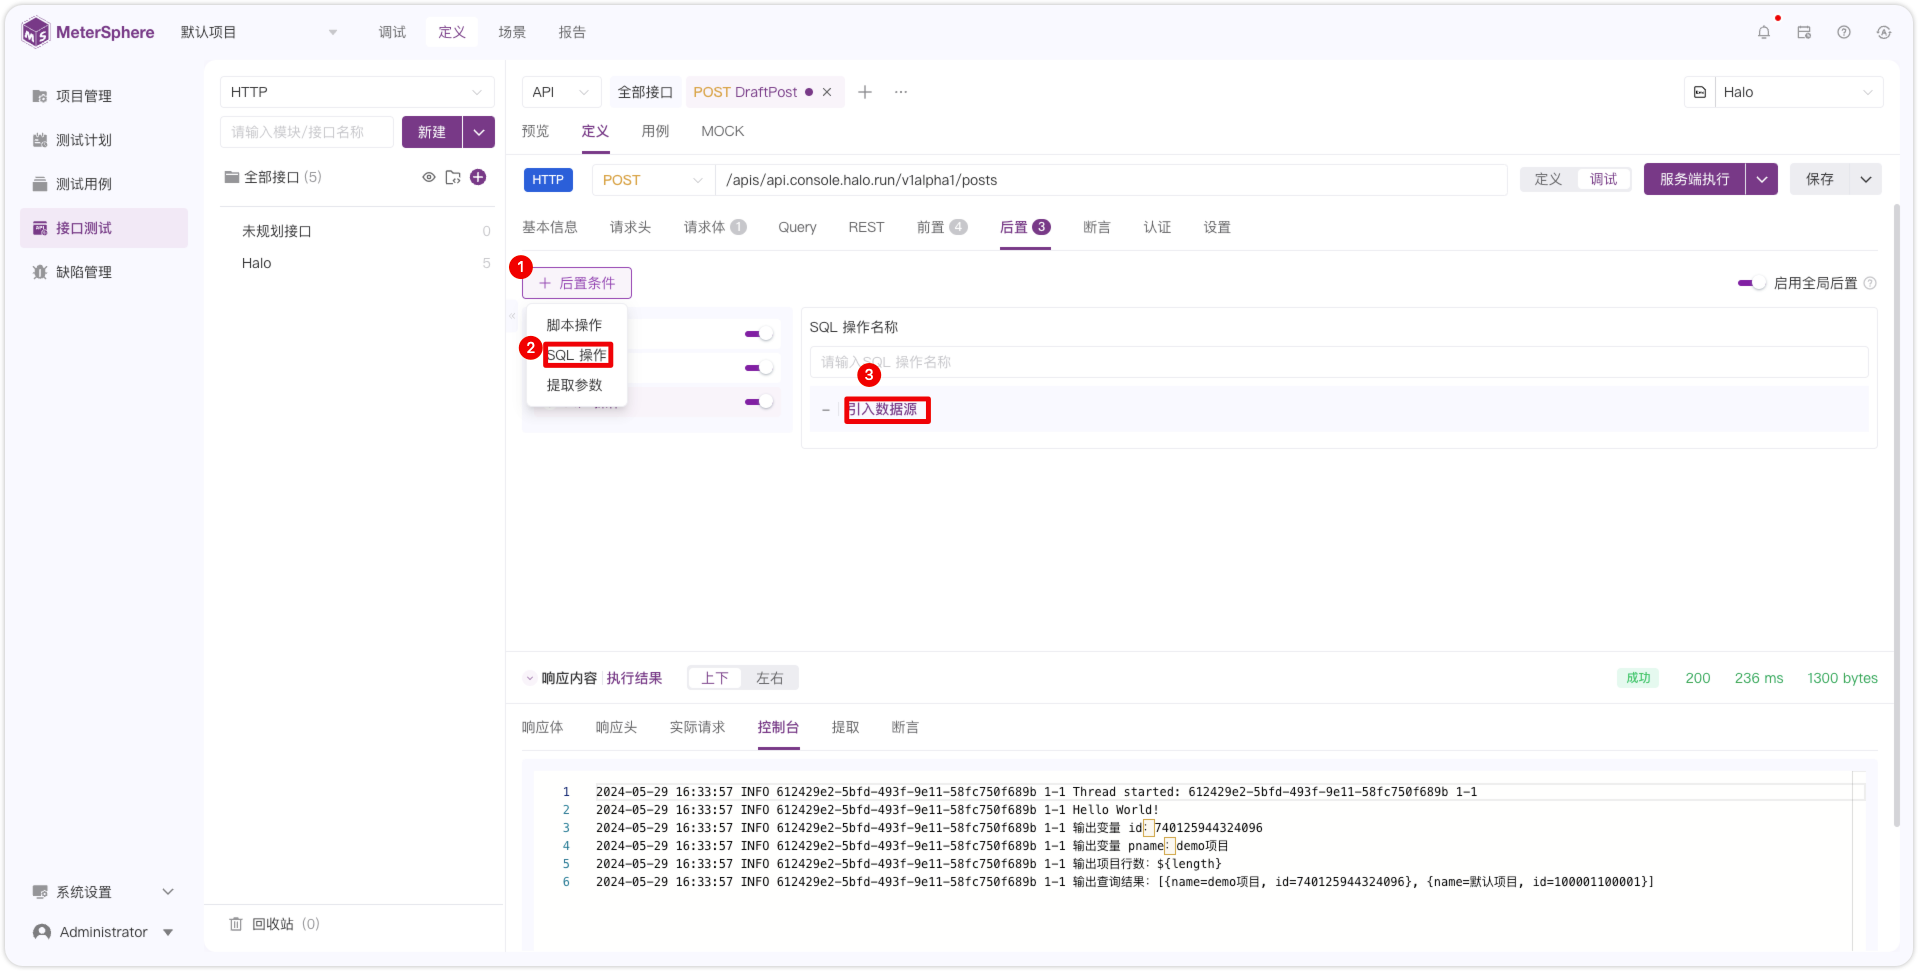Screen dimensions: 1918x971
Task: Open the task center icon in header
Action: click(x=1803, y=32)
